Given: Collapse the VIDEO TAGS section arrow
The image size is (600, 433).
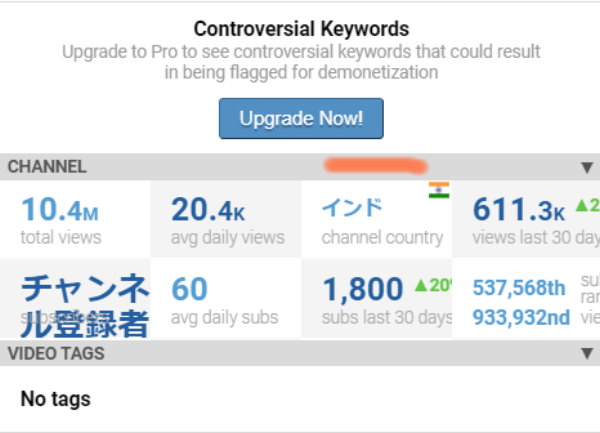Looking at the screenshot, I should click(587, 353).
